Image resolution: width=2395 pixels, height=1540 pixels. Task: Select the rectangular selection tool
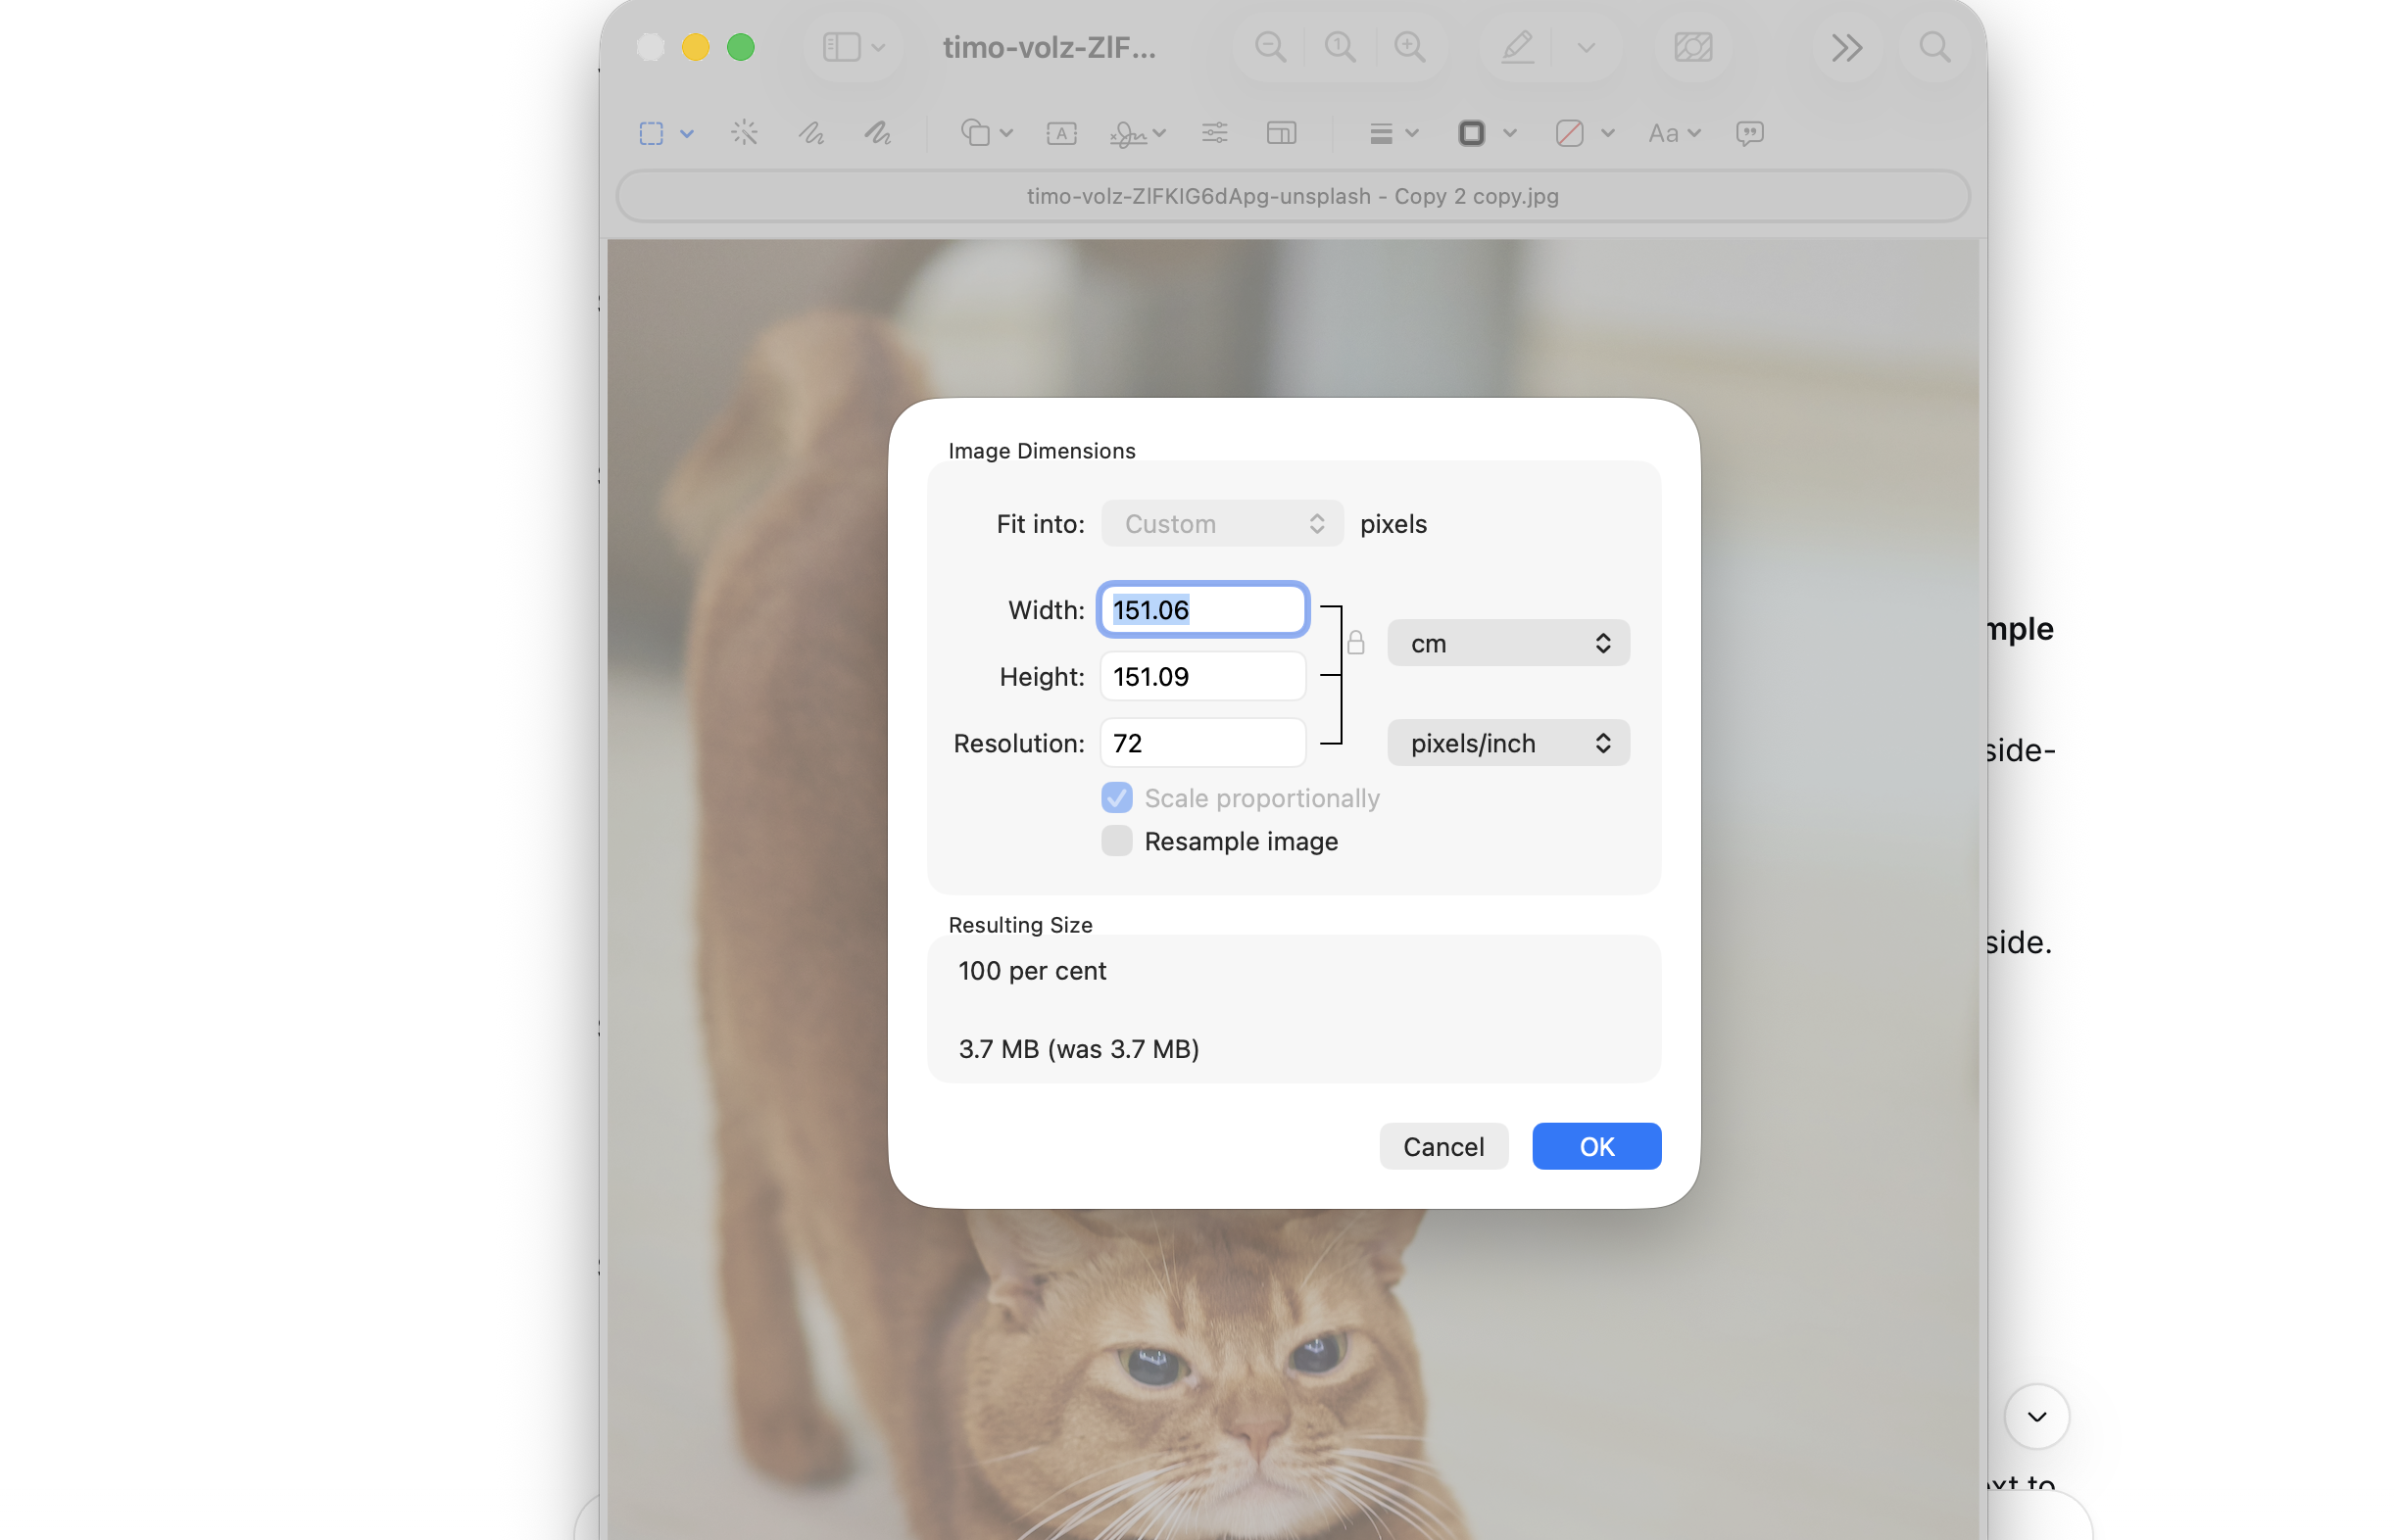point(651,133)
